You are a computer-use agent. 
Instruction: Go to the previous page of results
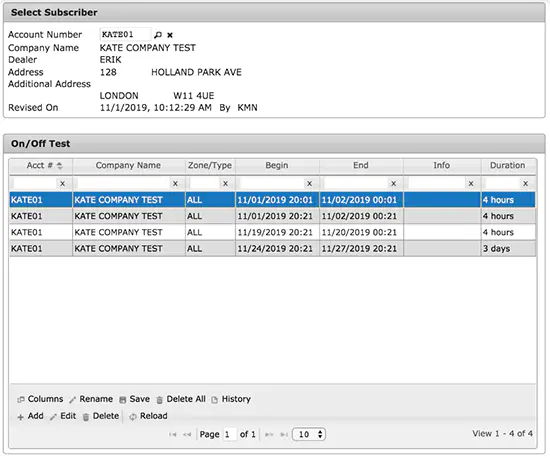pos(187,435)
